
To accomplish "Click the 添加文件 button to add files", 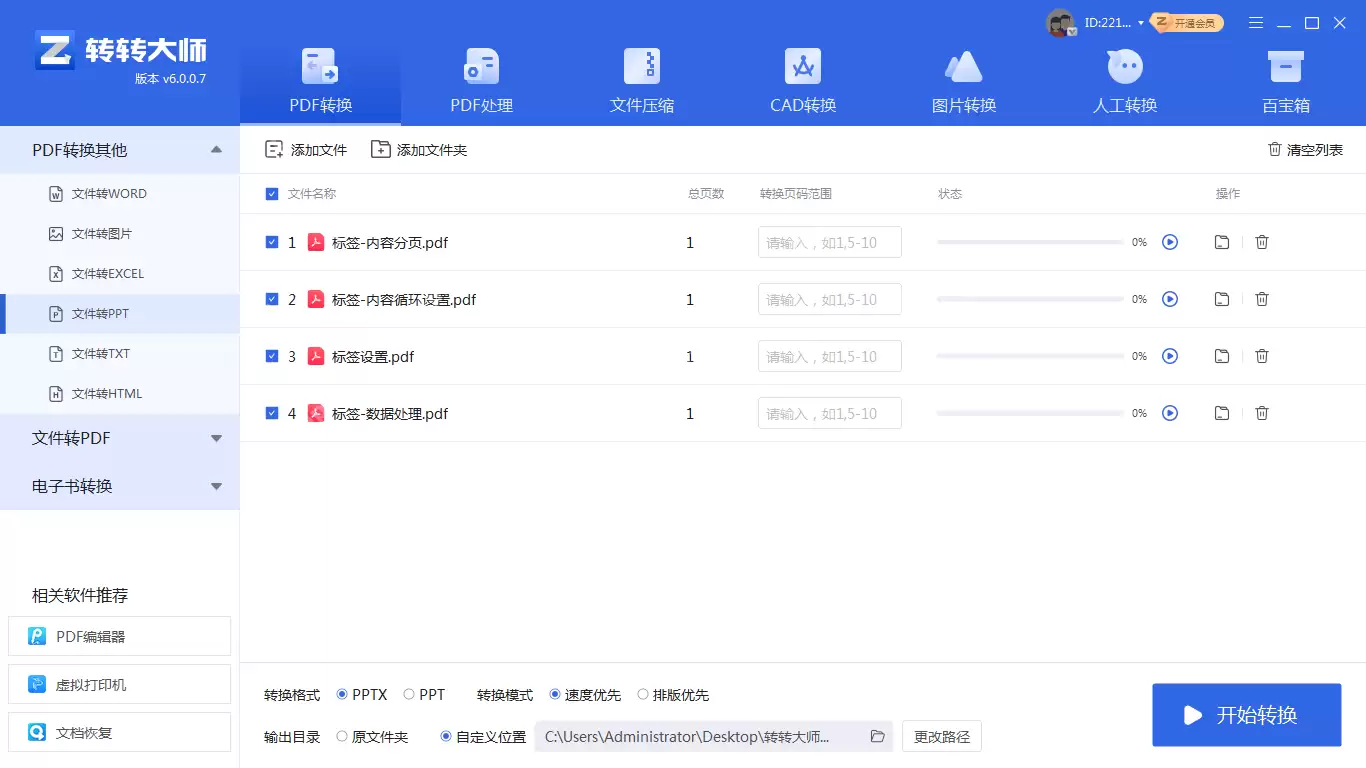I will click(x=305, y=148).
